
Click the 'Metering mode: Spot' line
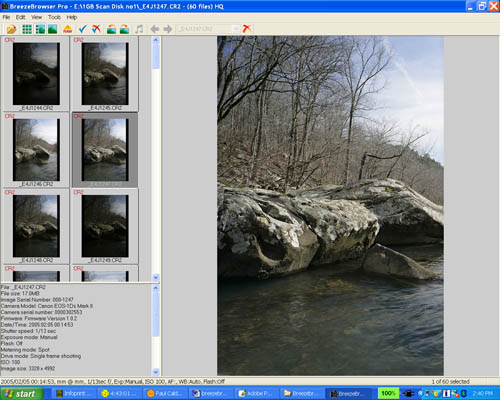coord(25,350)
